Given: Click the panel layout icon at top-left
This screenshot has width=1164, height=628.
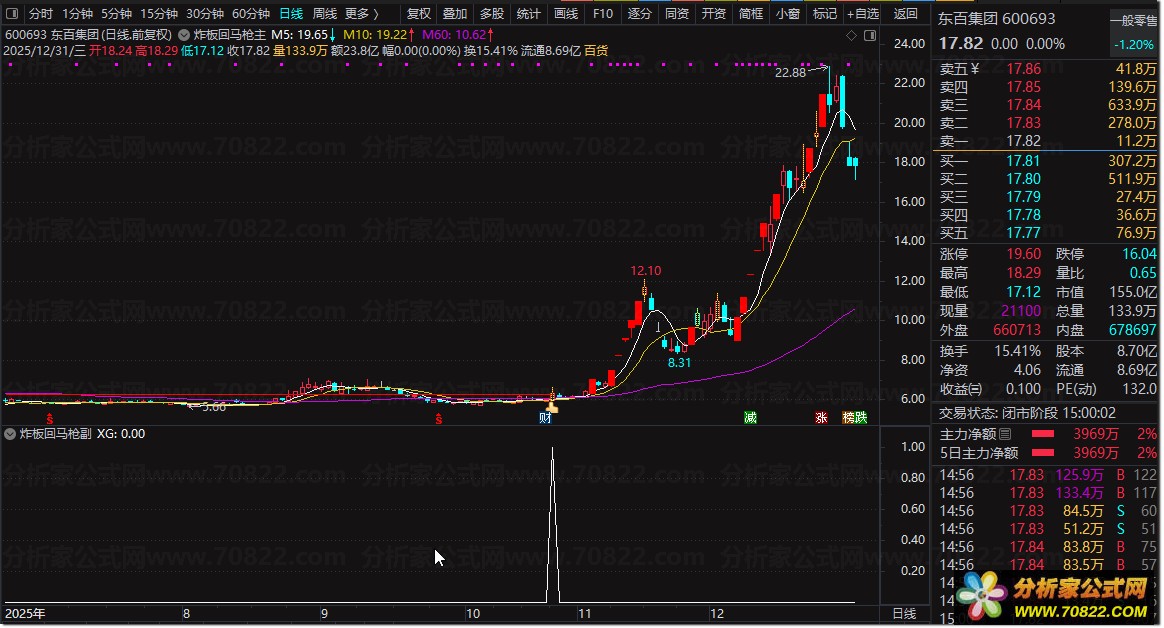Looking at the screenshot, I should (12, 13).
